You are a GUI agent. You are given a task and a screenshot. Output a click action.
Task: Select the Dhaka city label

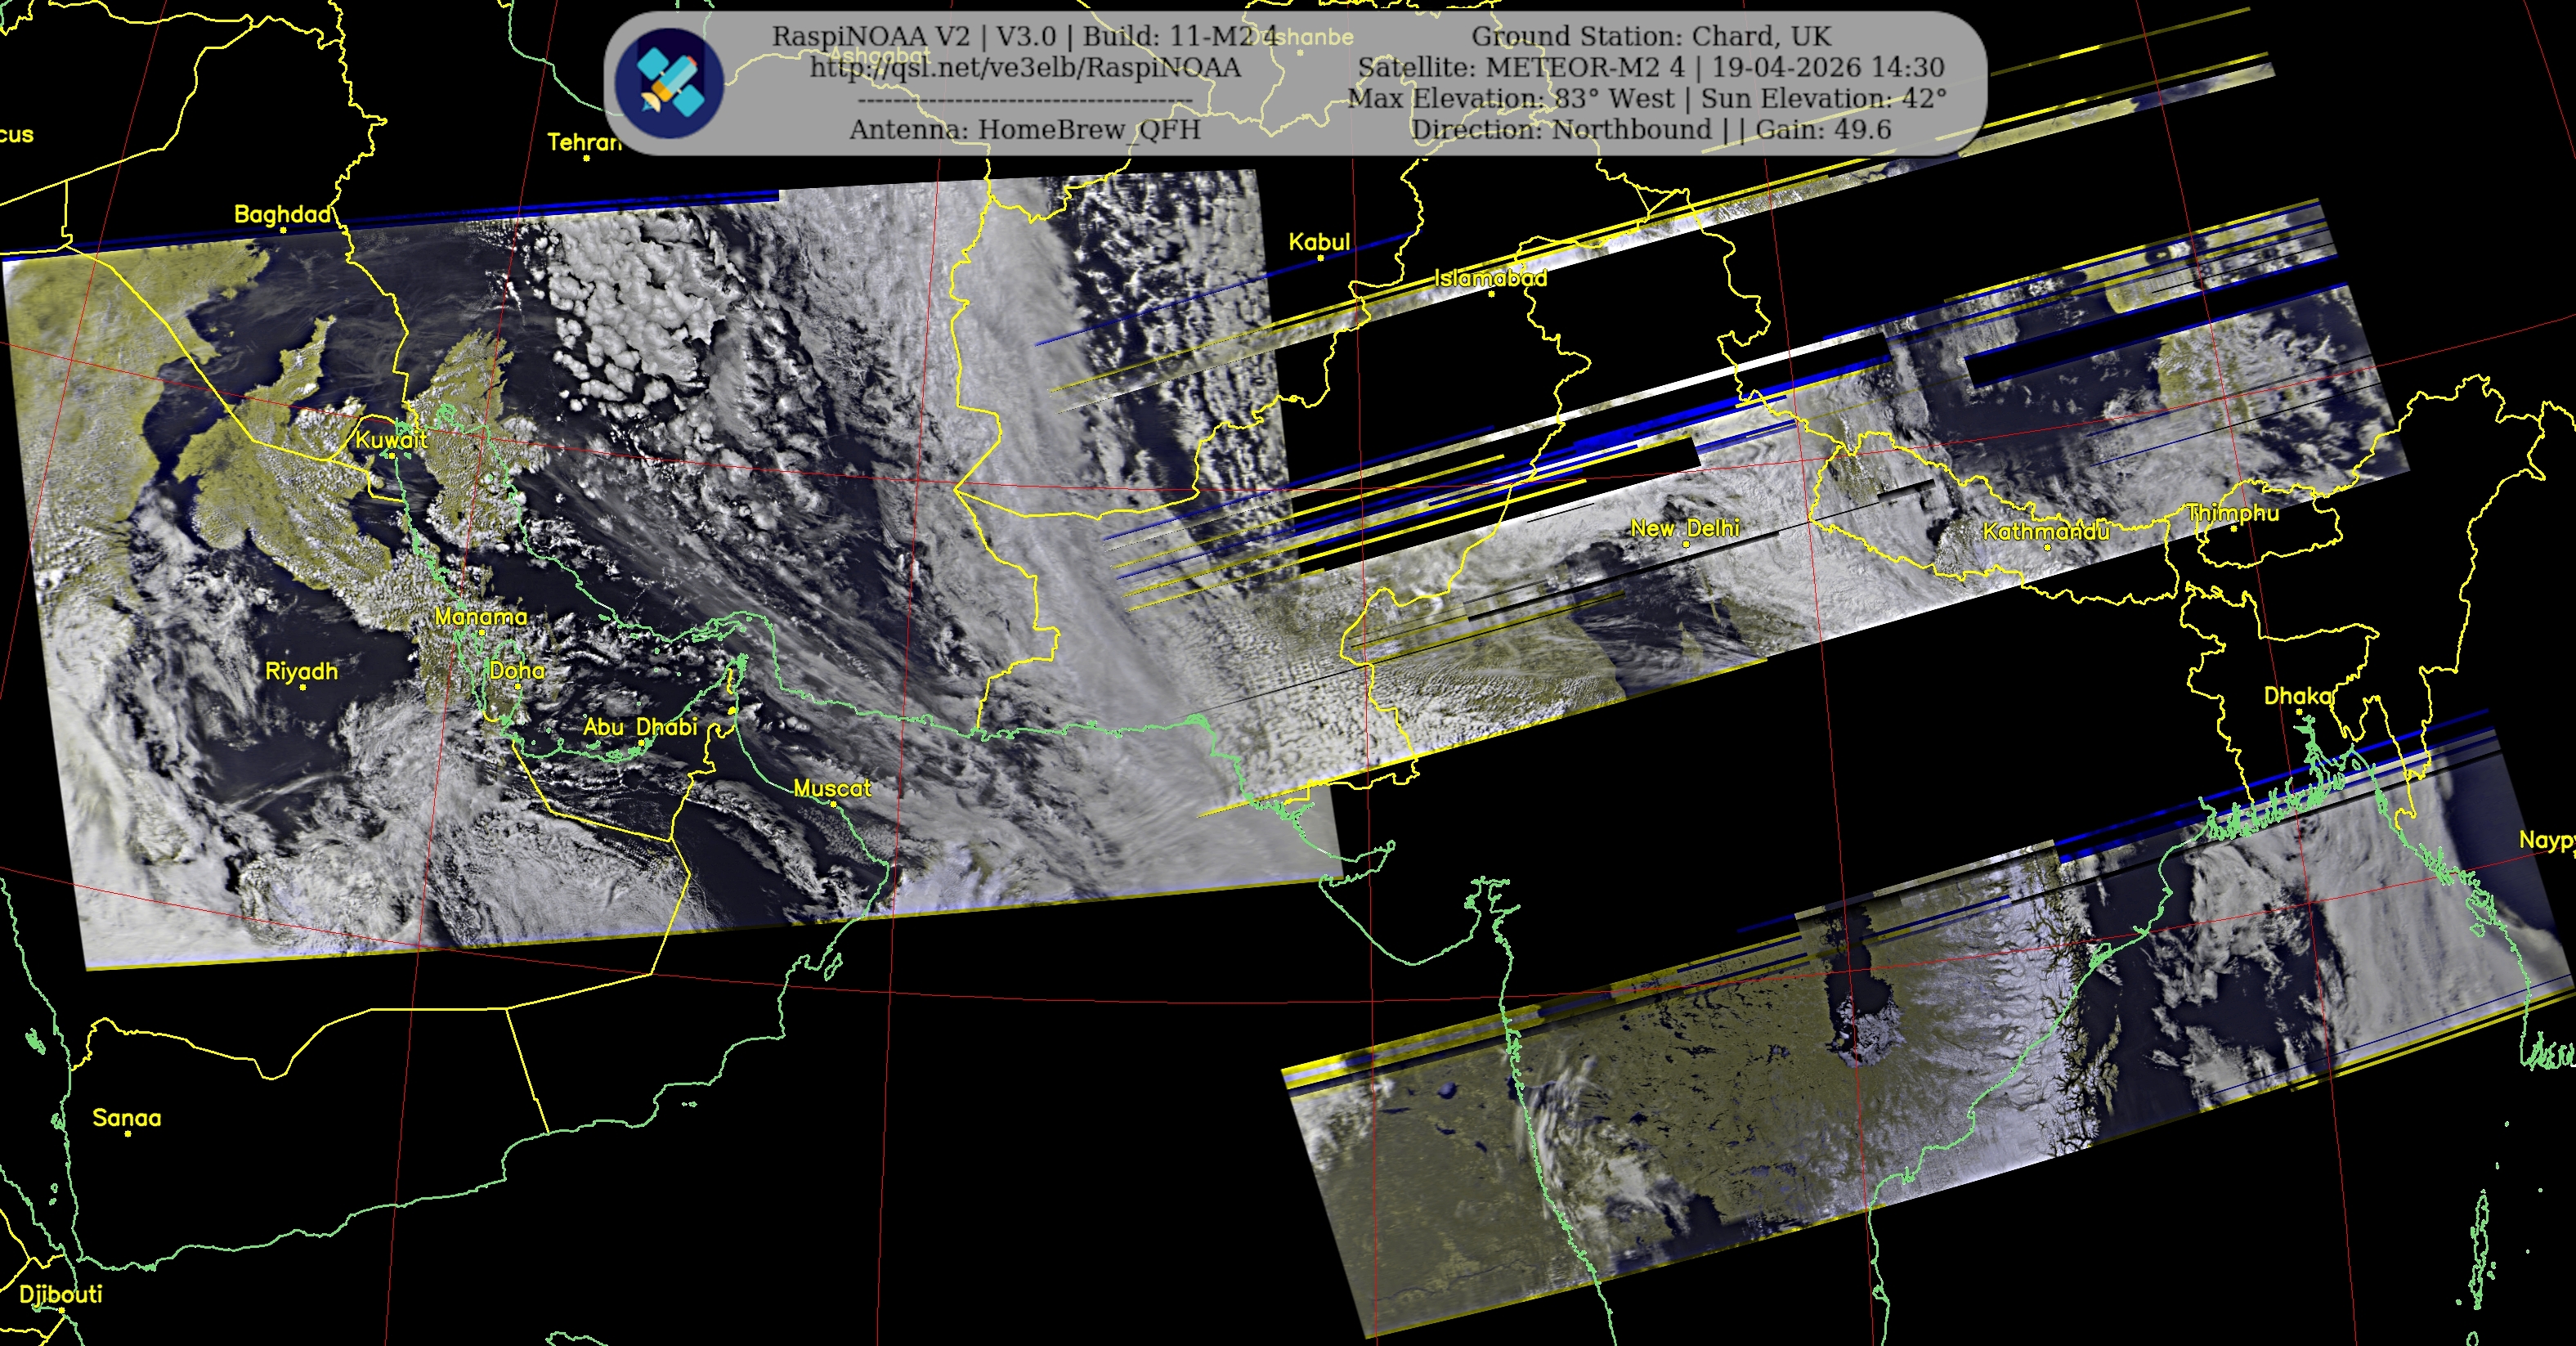pos(2297,695)
